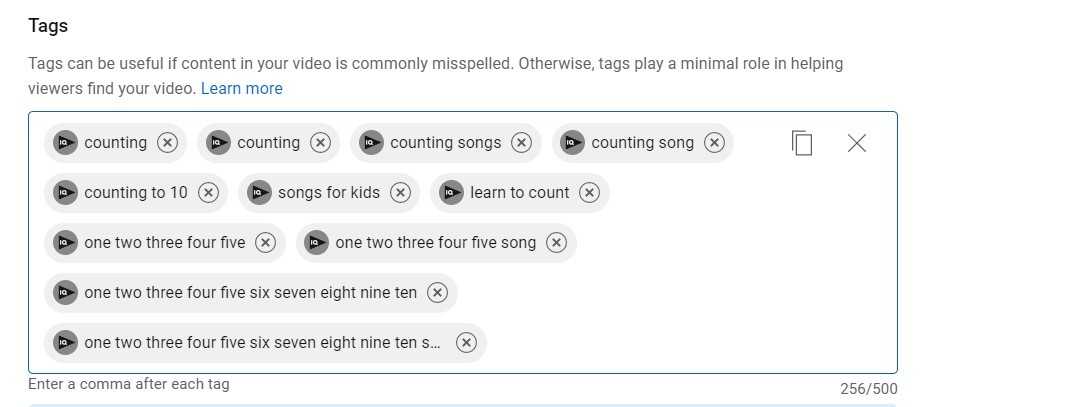Remove the "counting songs" tag
This screenshot has height=407, width=1065.
coord(521,143)
